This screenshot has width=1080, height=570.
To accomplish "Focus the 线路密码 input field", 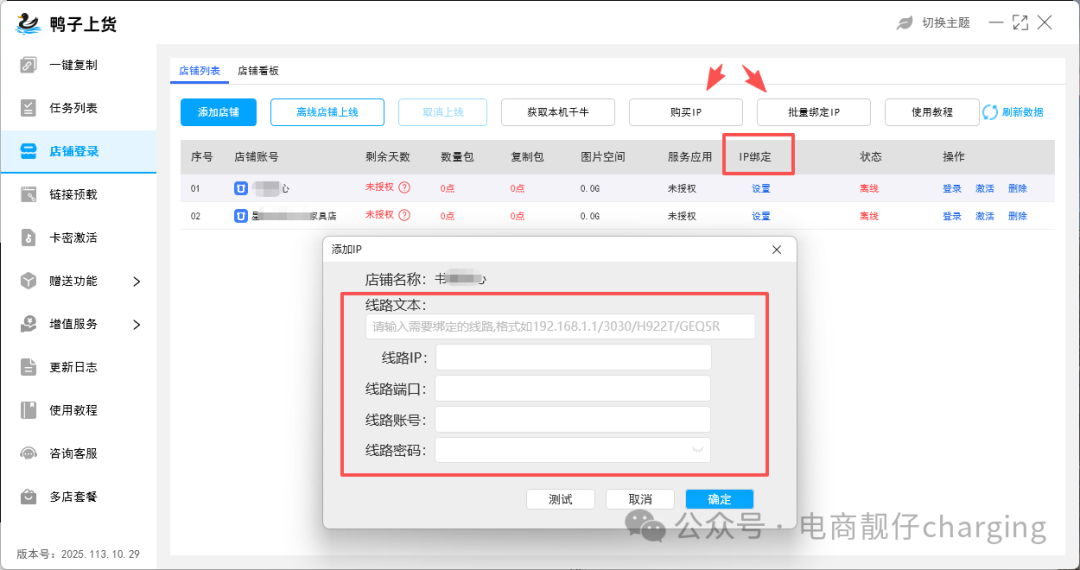I will tap(573, 450).
